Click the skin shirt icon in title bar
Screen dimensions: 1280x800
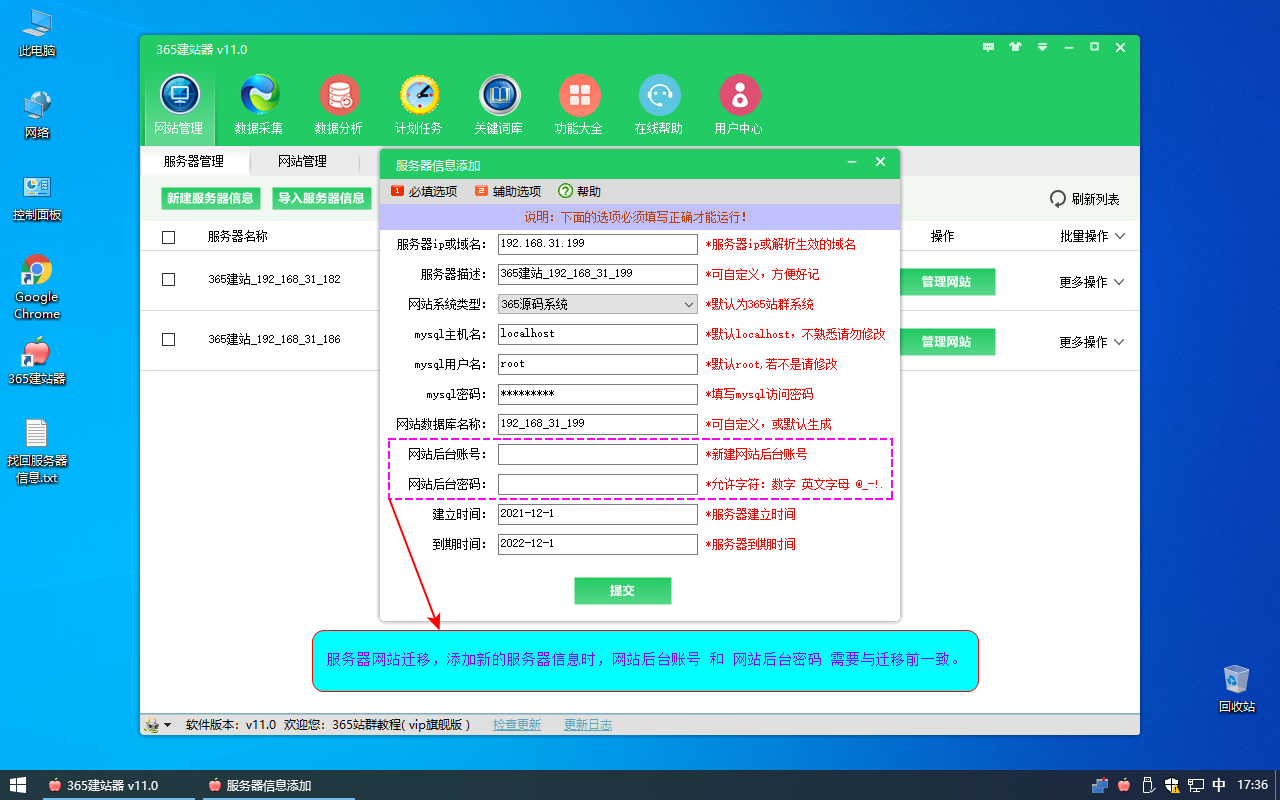1016,47
